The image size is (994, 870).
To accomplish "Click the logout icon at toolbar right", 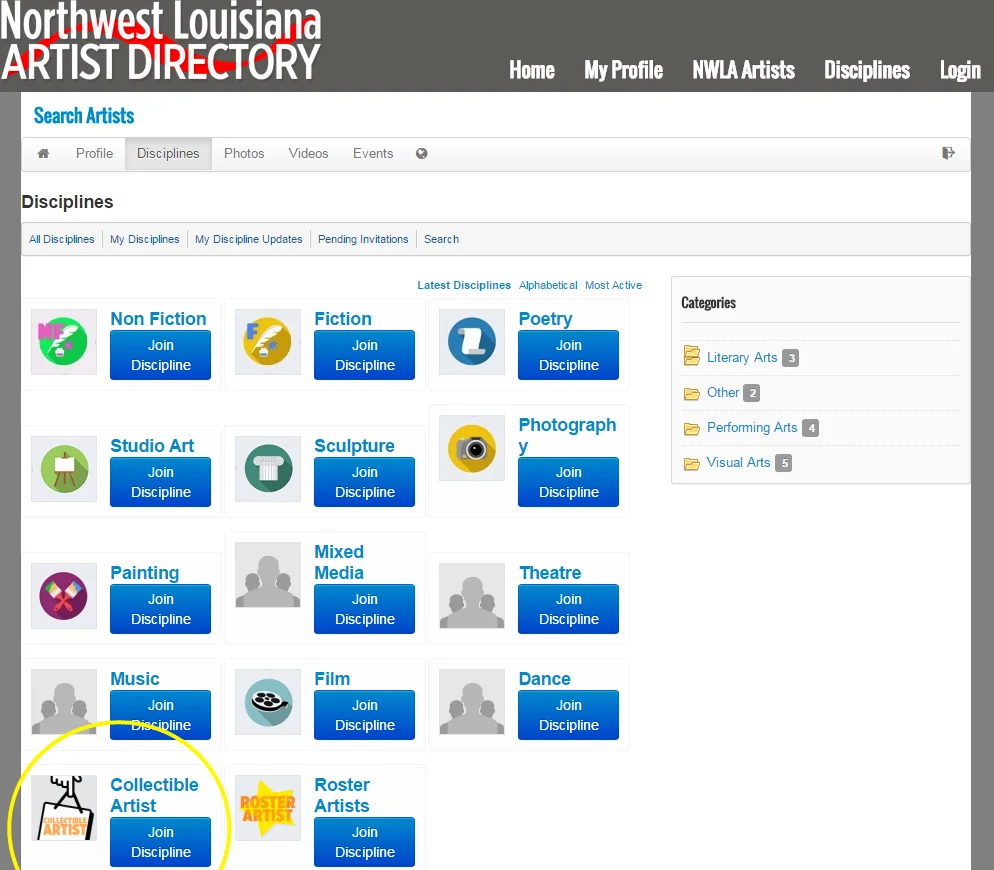I will [948, 153].
